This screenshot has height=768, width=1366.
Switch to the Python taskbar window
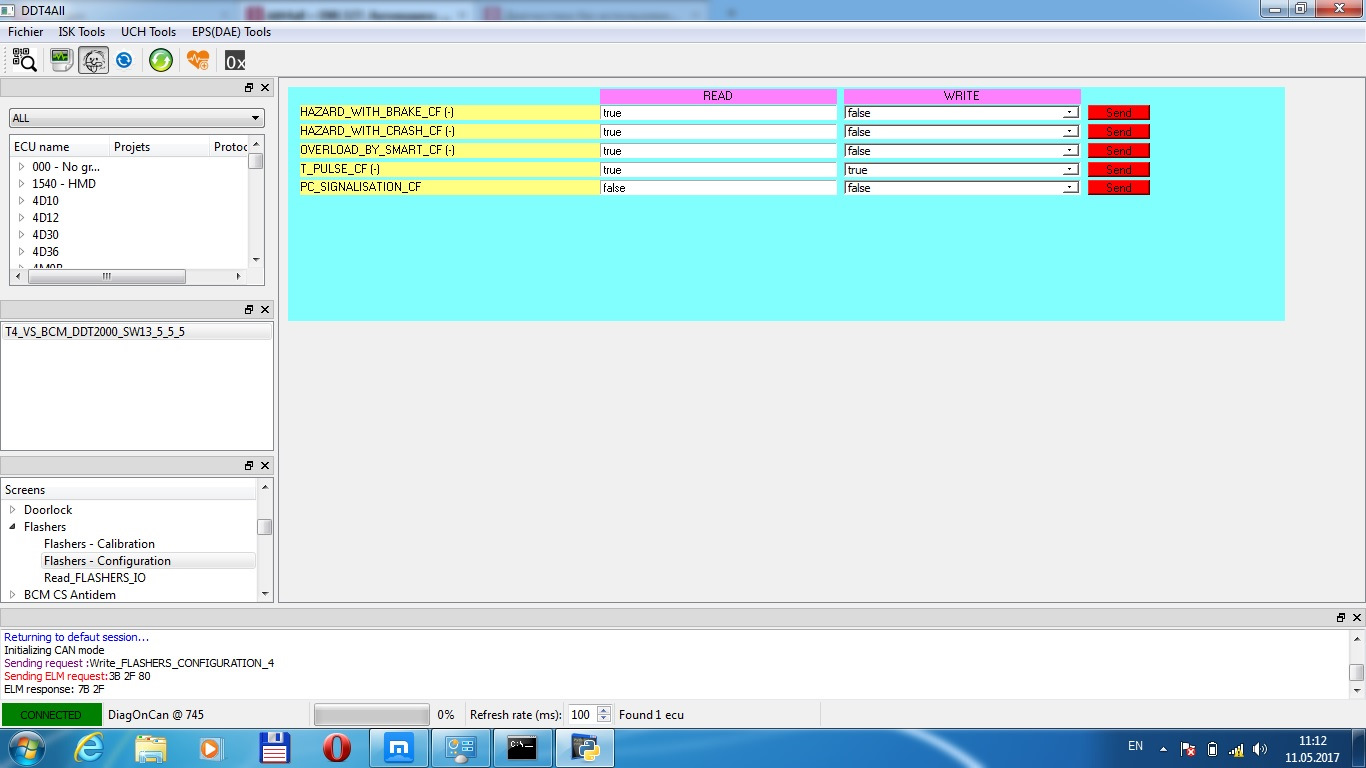585,748
